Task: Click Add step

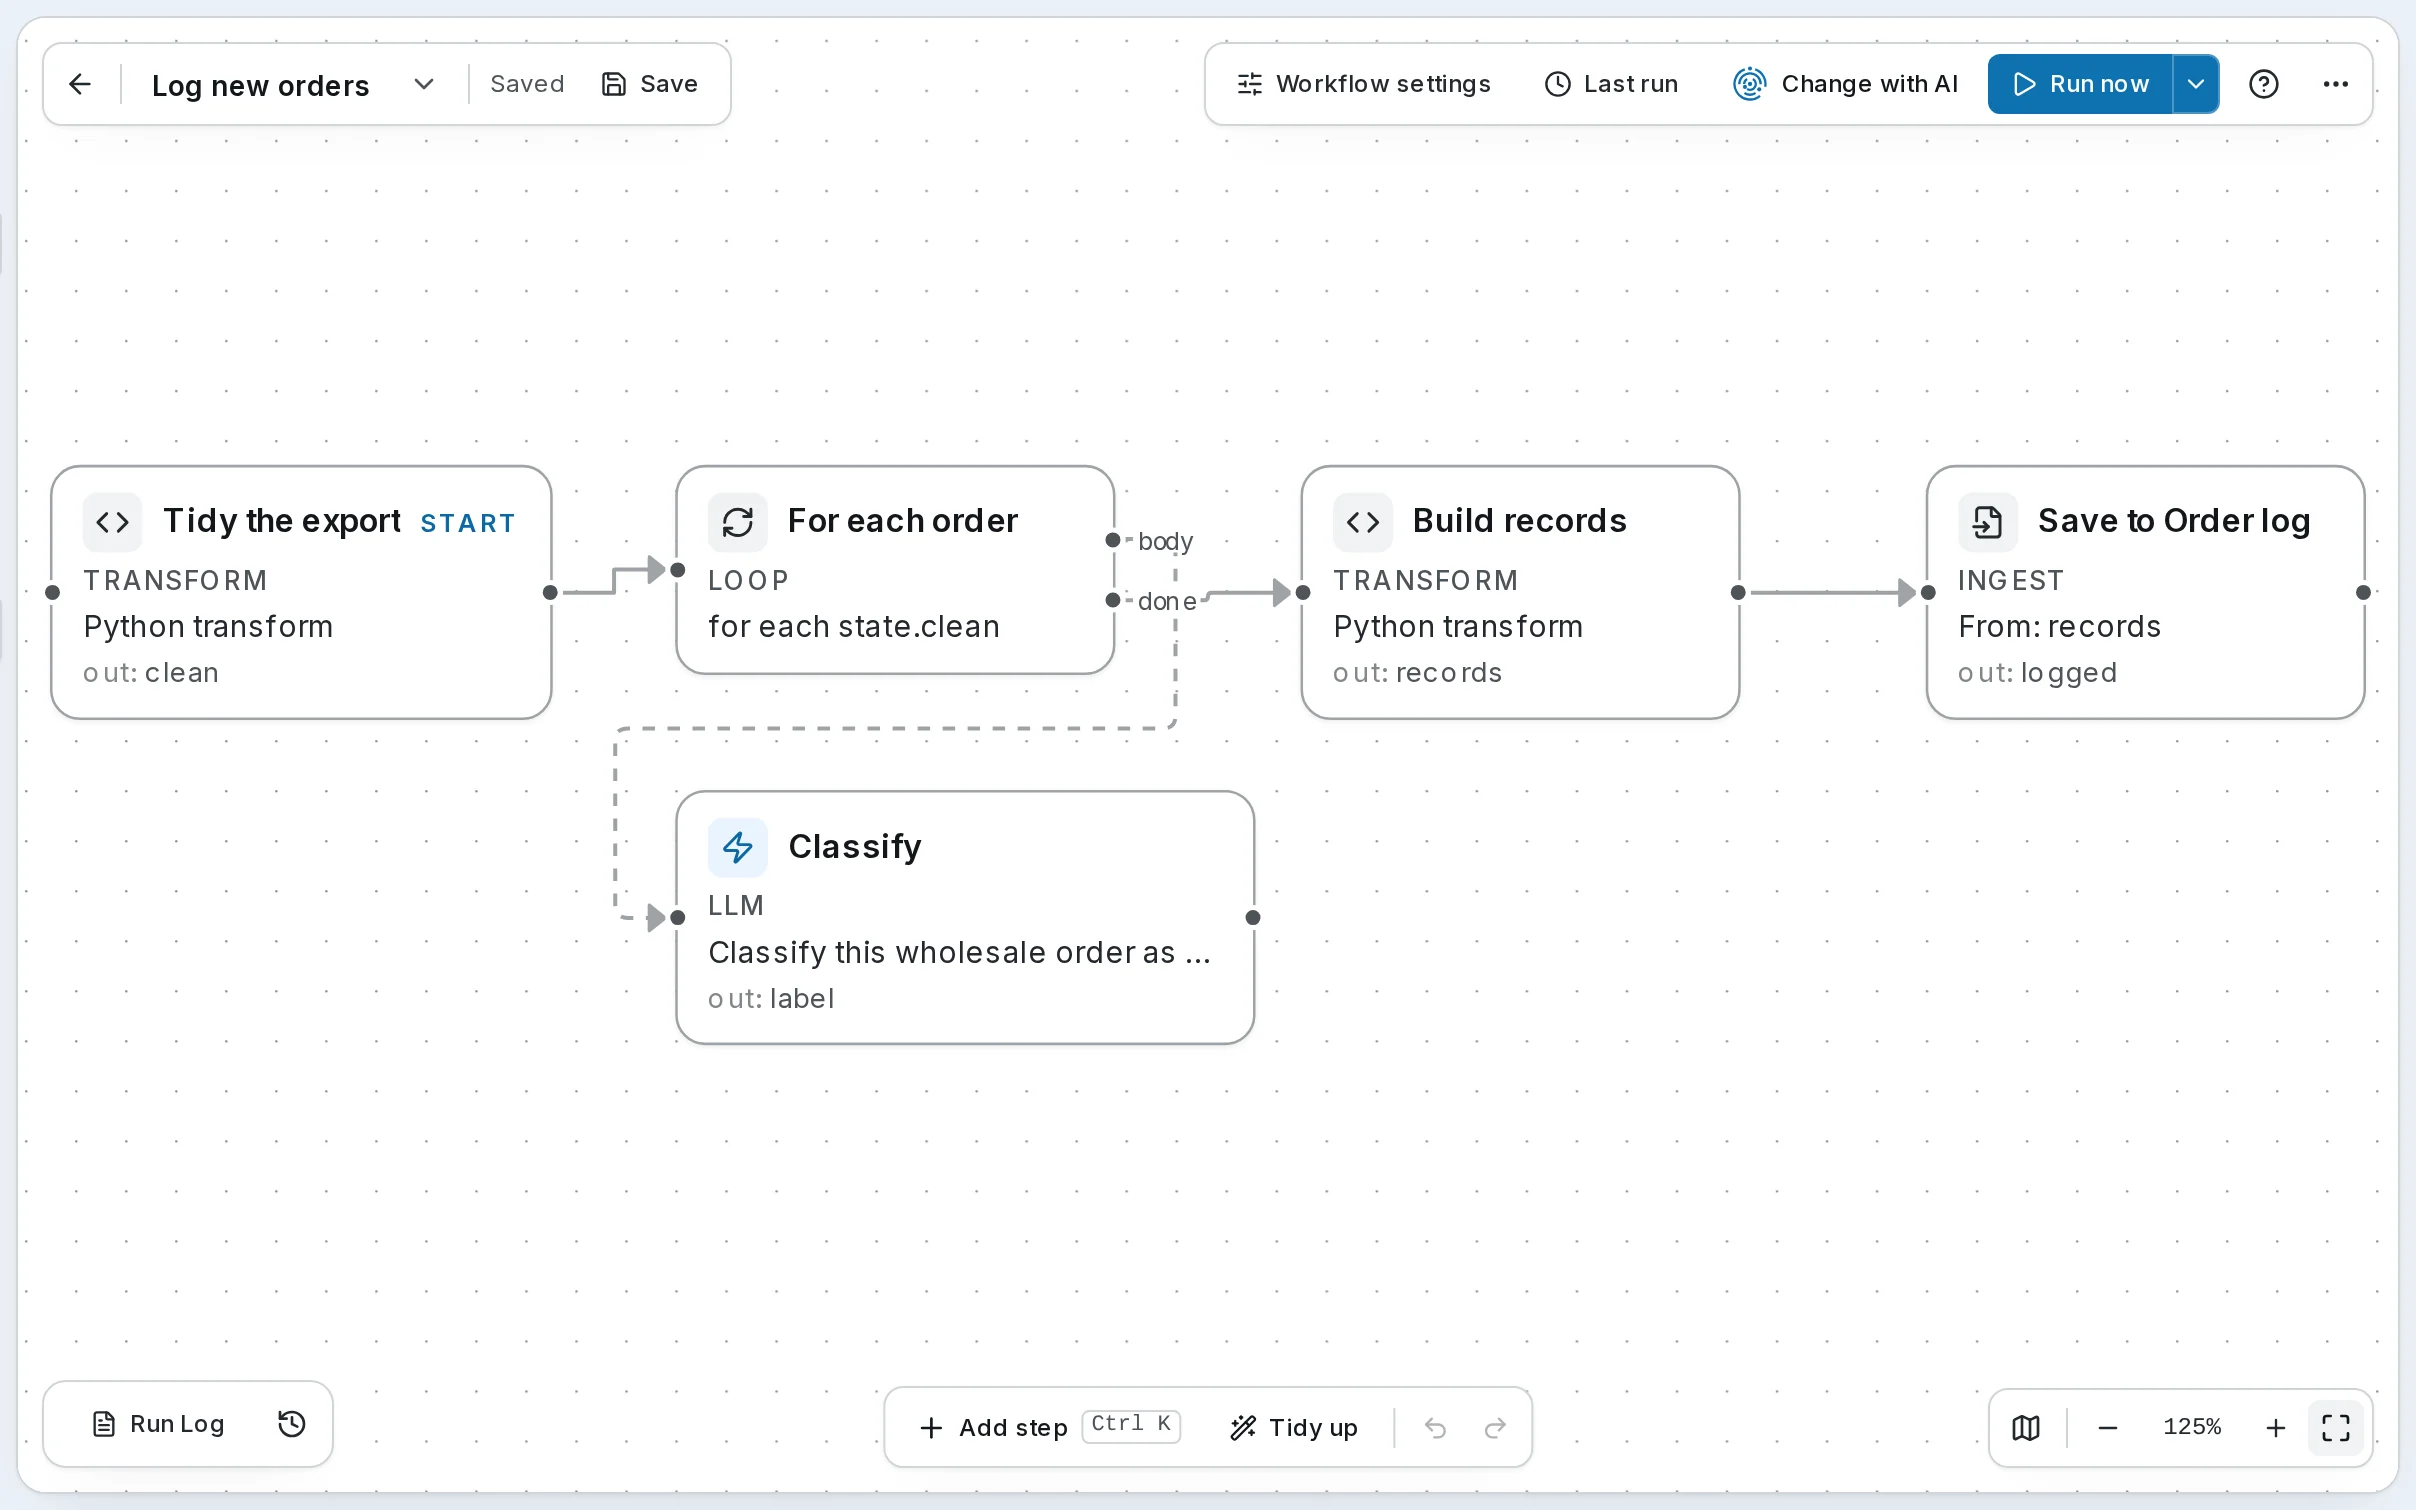Action: pyautogui.click(x=1048, y=1427)
